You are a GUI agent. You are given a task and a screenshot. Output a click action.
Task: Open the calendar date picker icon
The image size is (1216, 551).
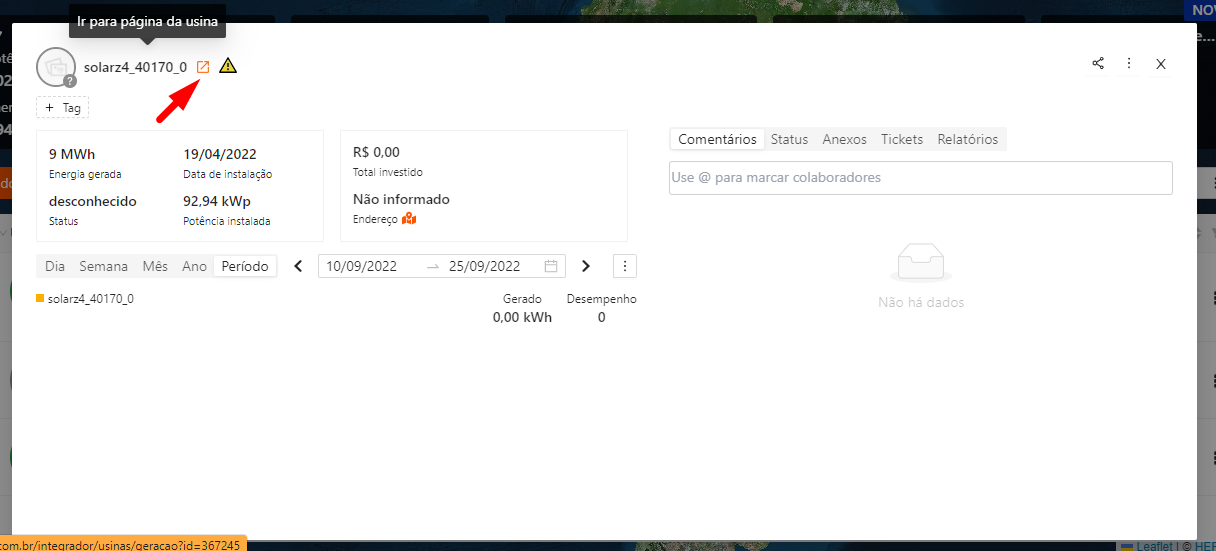click(551, 266)
